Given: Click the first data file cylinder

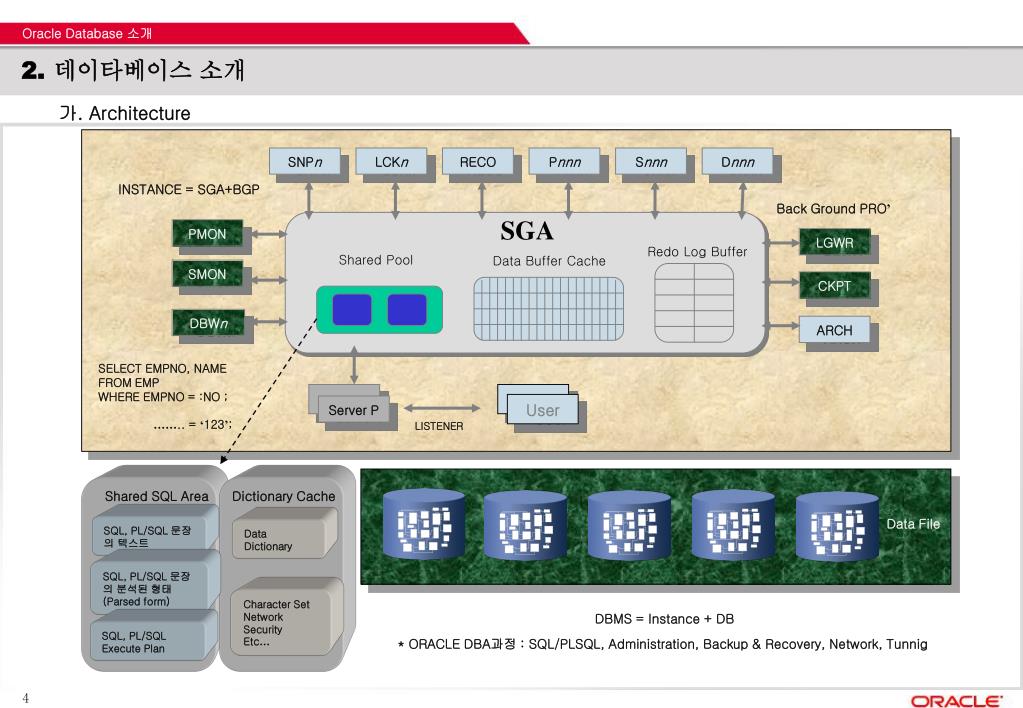Looking at the screenshot, I should (424, 525).
